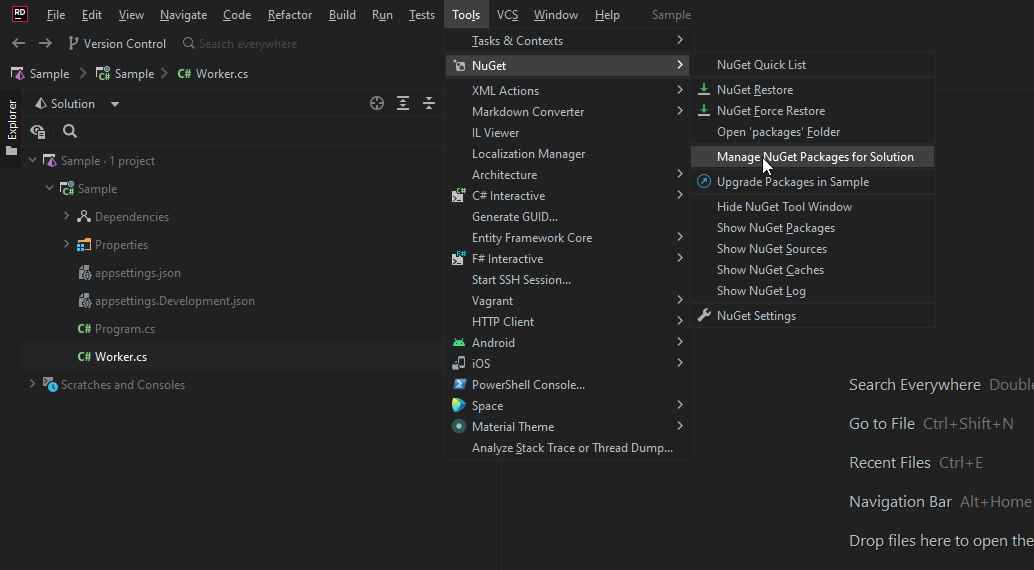Open the Build menu
Screen dimensions: 1034x570
point(342,15)
